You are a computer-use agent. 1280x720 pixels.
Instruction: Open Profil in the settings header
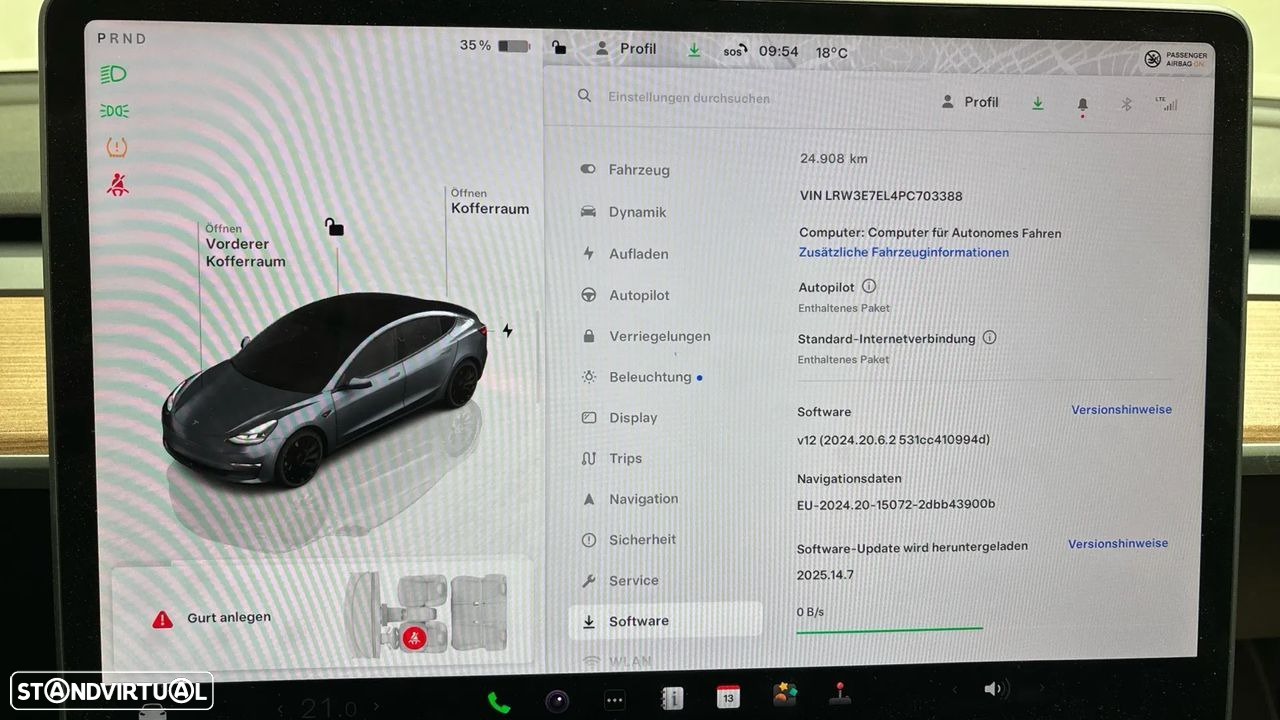(970, 102)
